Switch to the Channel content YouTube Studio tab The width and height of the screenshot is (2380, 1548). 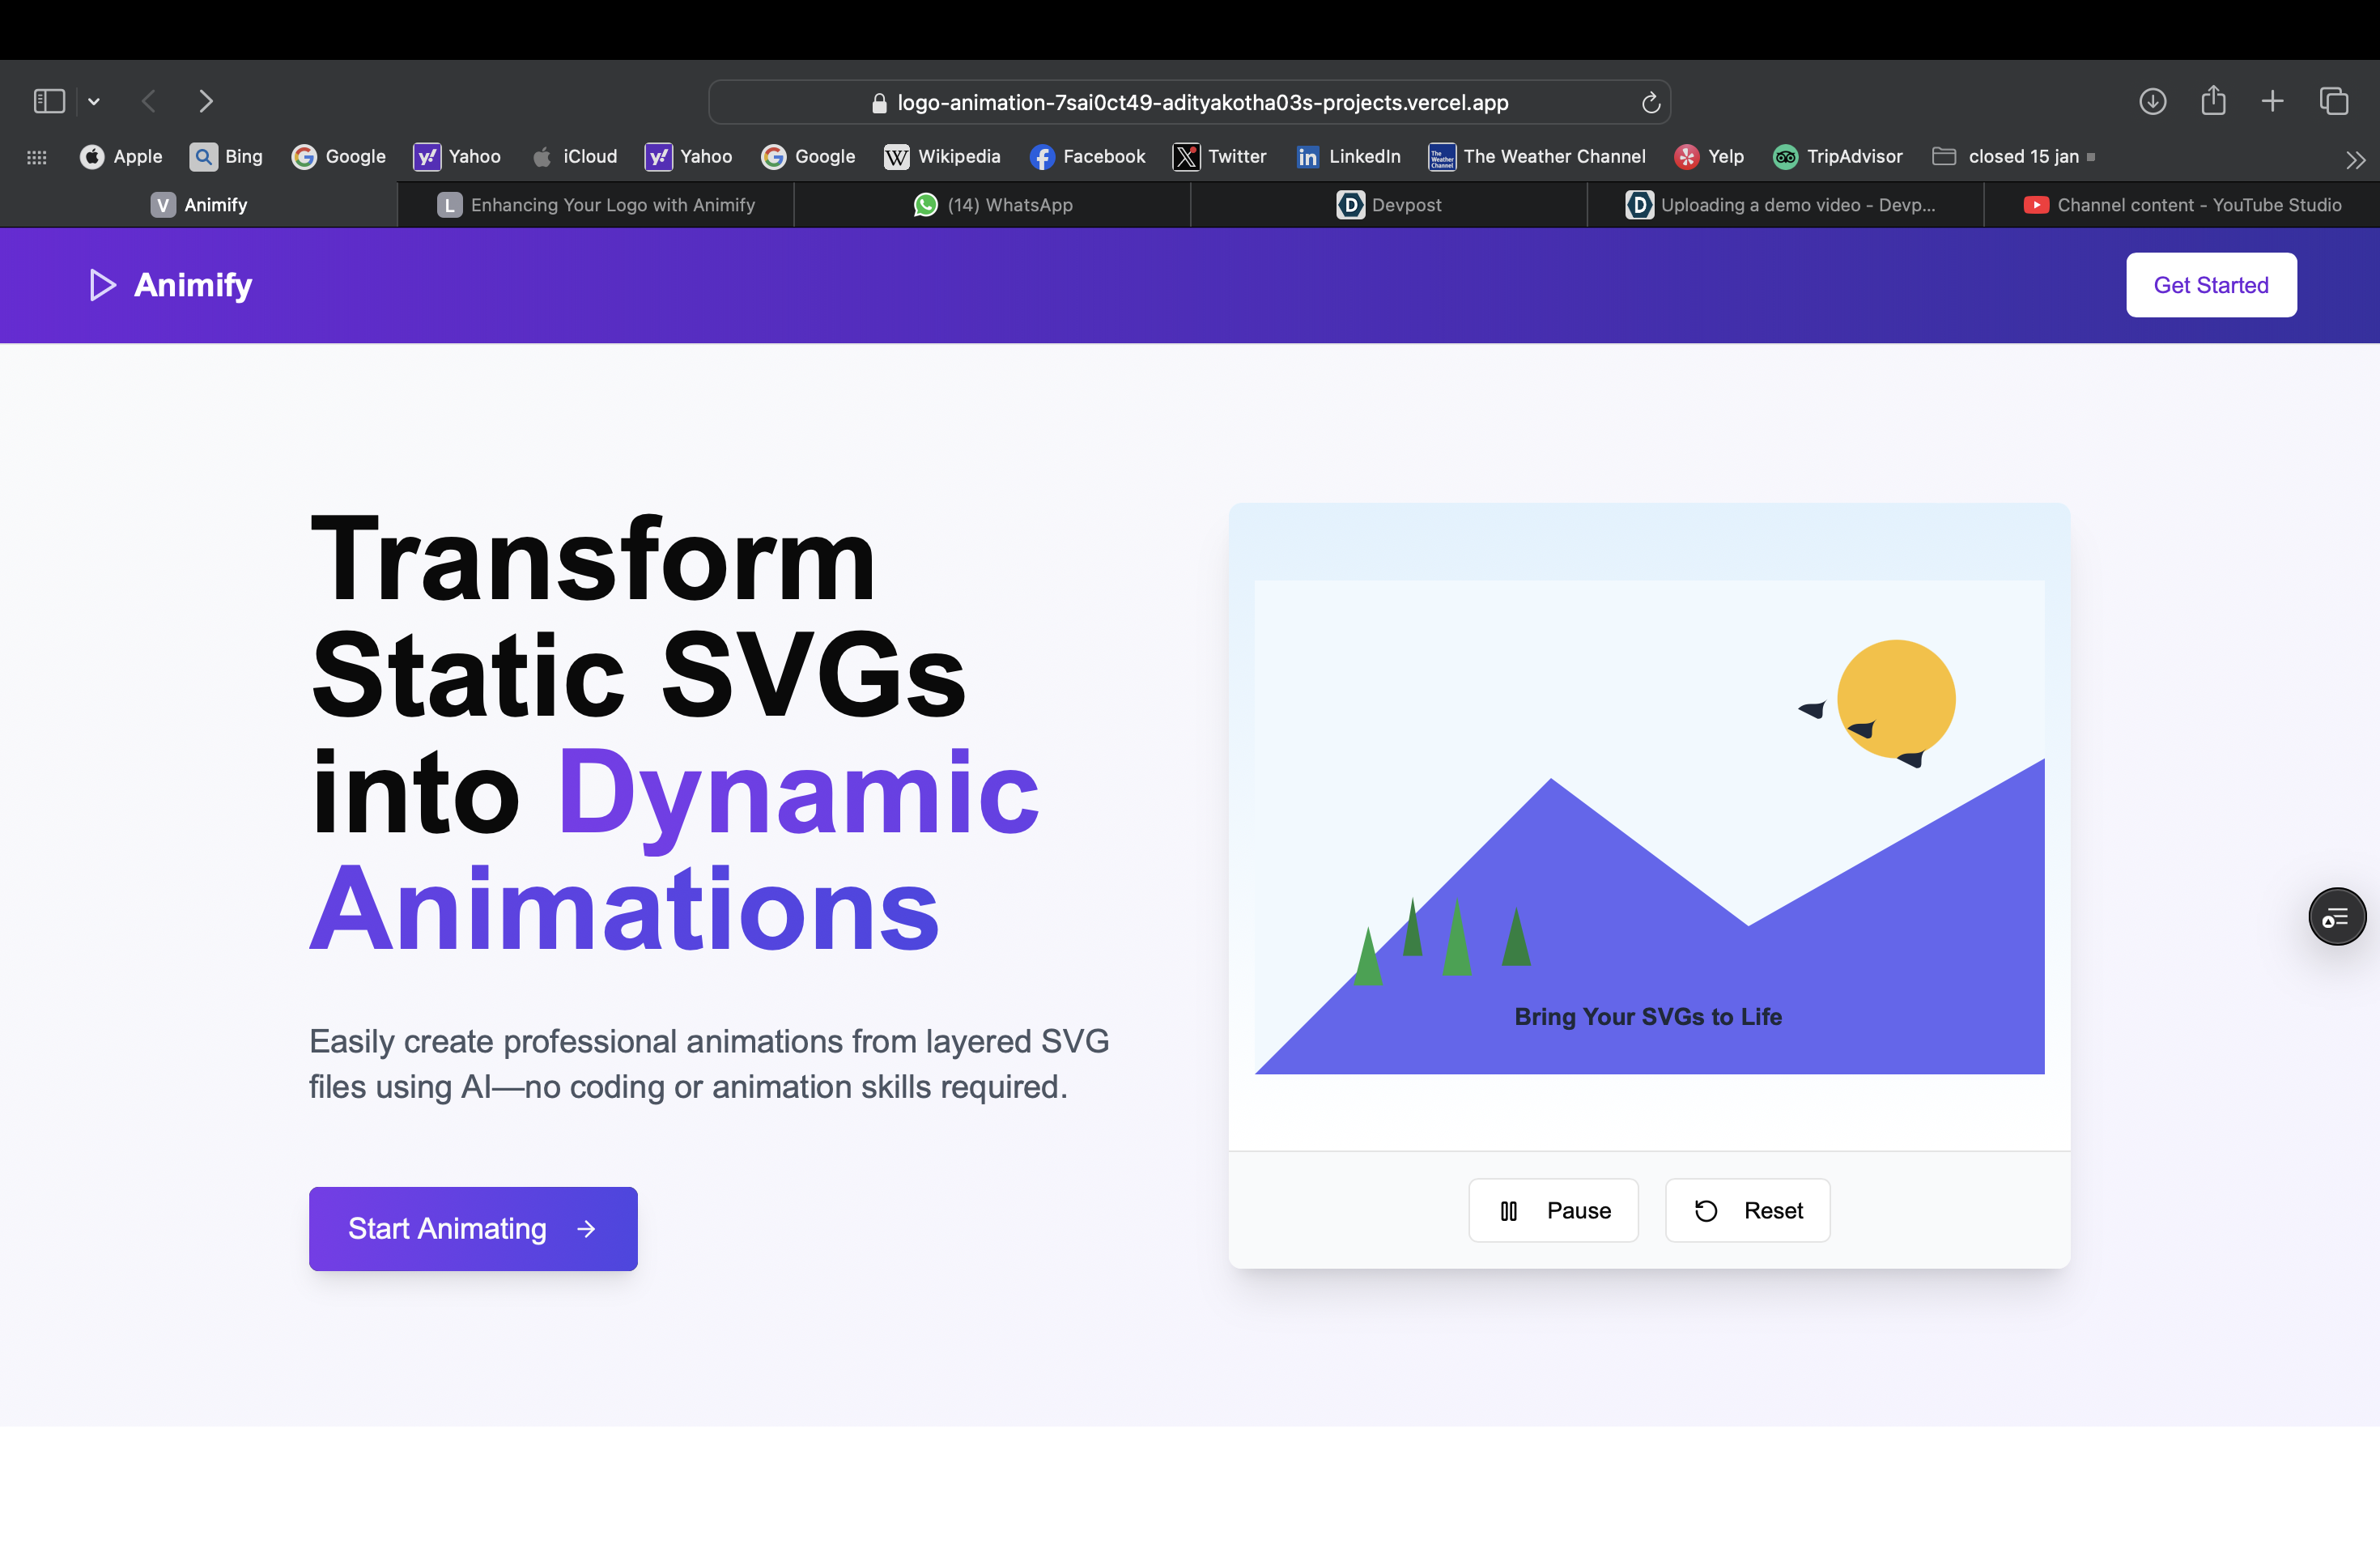(x=2182, y=205)
